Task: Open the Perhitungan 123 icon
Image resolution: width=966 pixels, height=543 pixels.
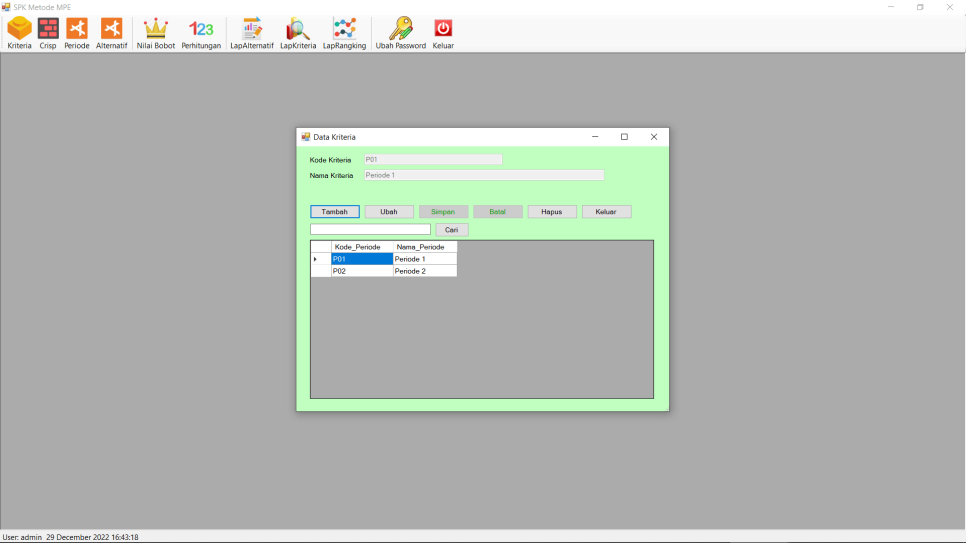Action: point(201,33)
